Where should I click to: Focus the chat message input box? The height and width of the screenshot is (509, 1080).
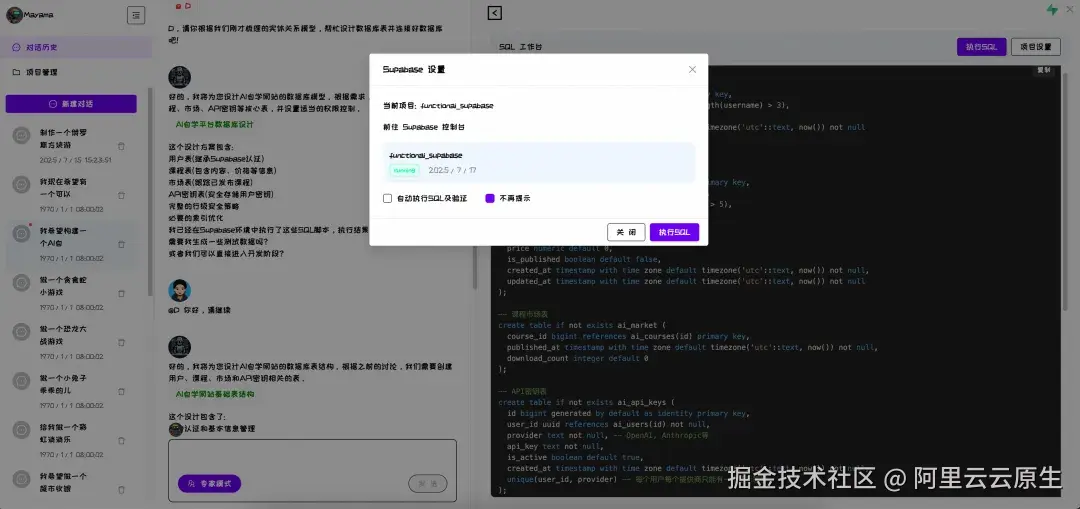pyautogui.click(x=312, y=470)
